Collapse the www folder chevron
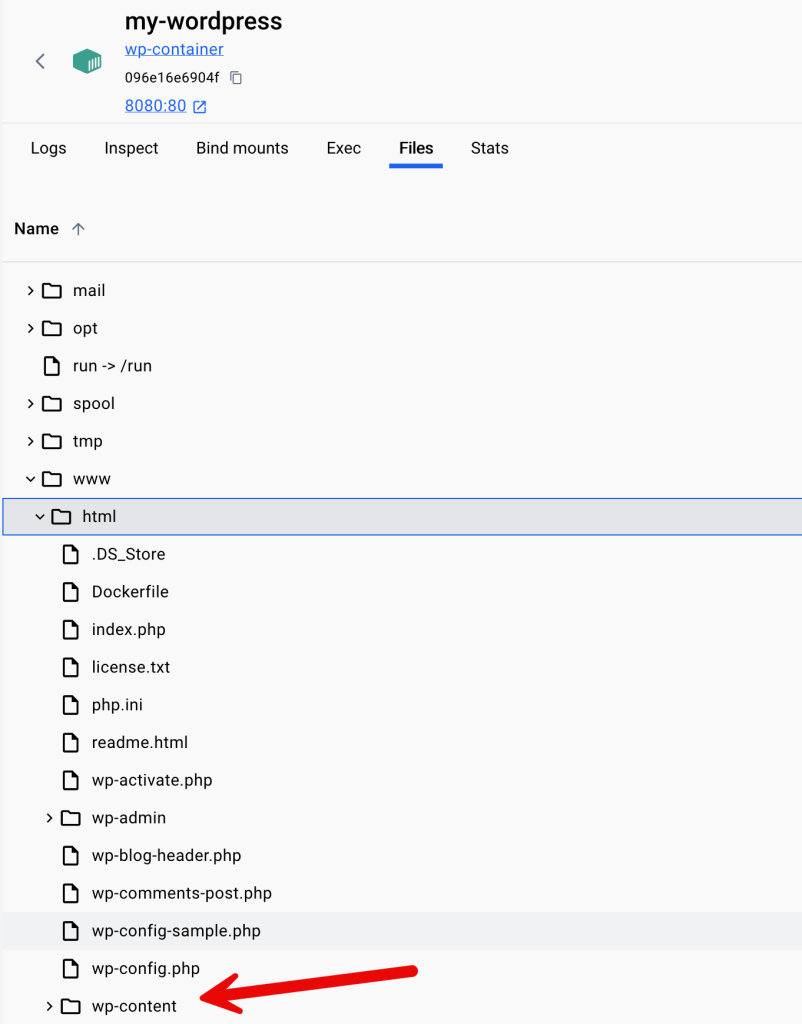 click(x=30, y=479)
